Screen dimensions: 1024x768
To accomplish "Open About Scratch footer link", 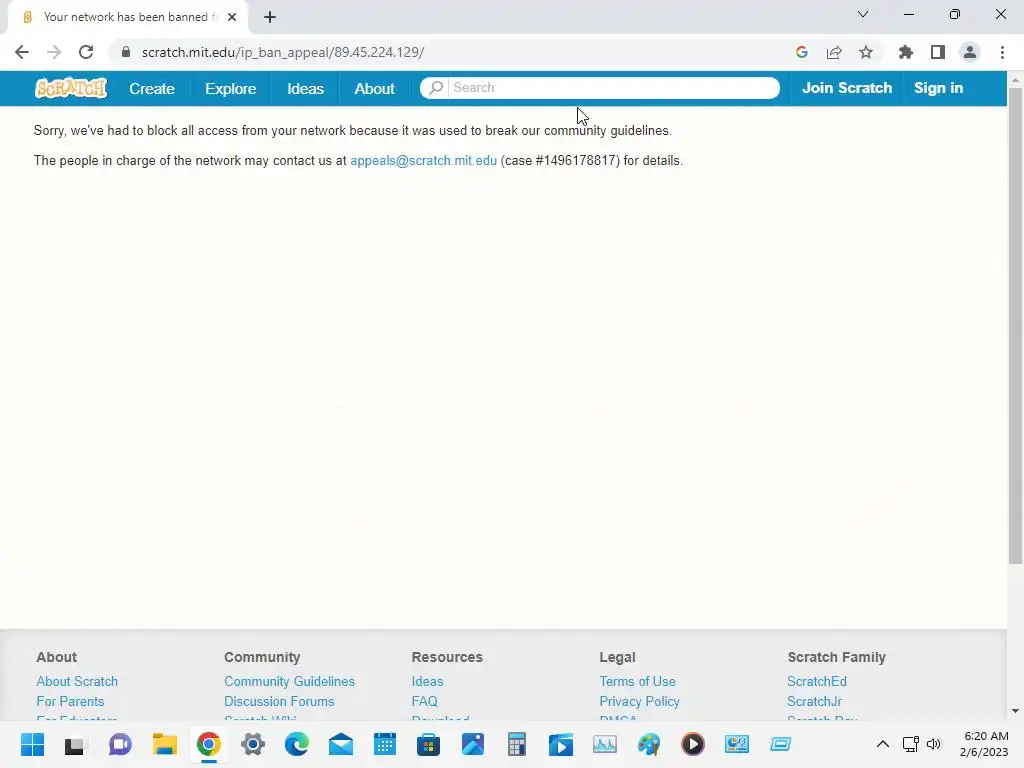I will [77, 681].
